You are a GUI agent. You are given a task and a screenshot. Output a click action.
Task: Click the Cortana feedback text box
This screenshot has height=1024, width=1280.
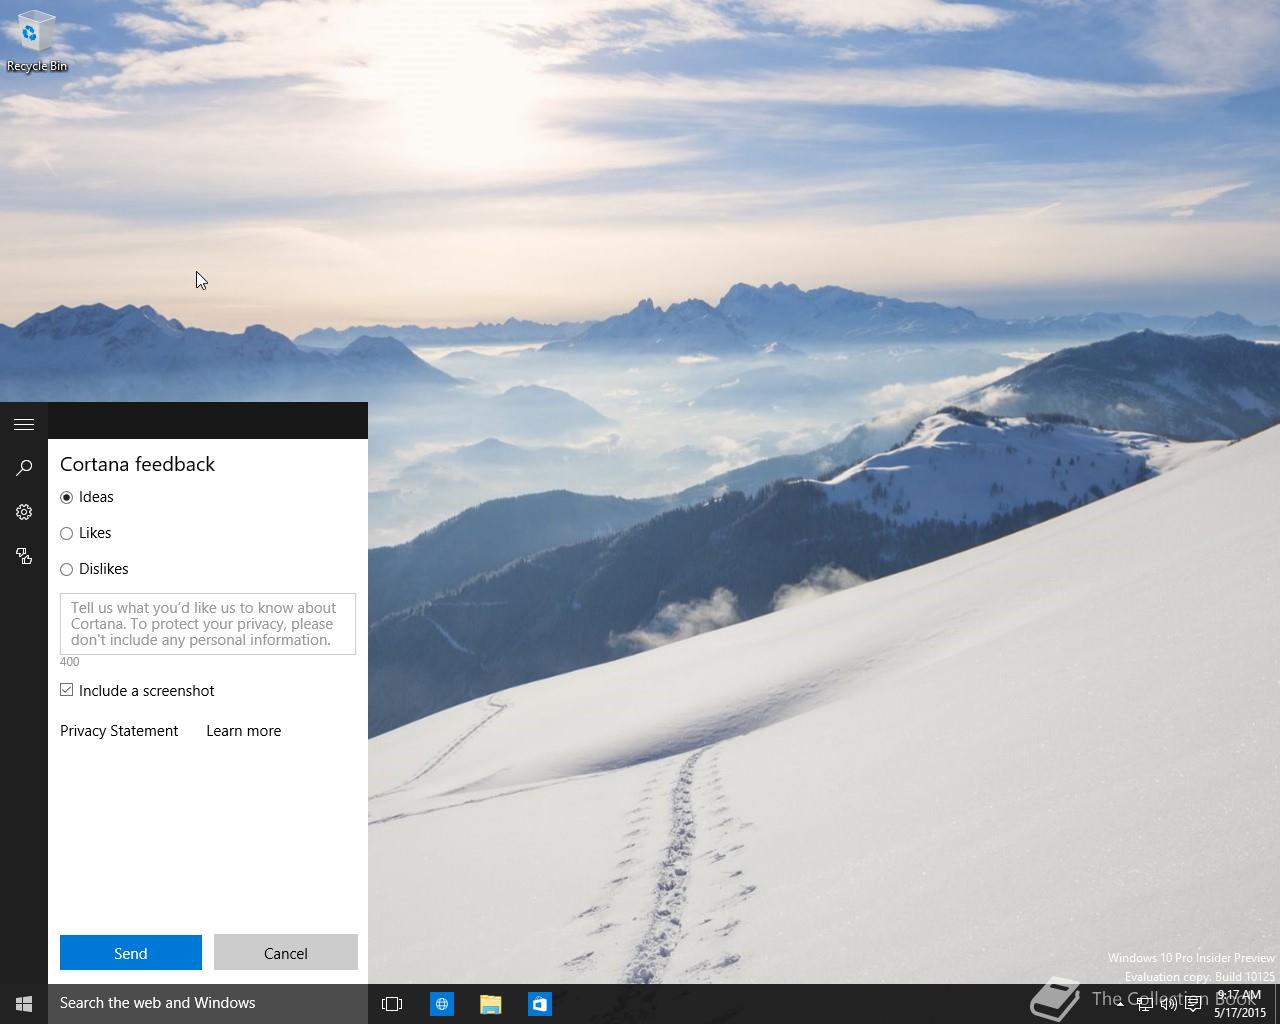coord(208,624)
